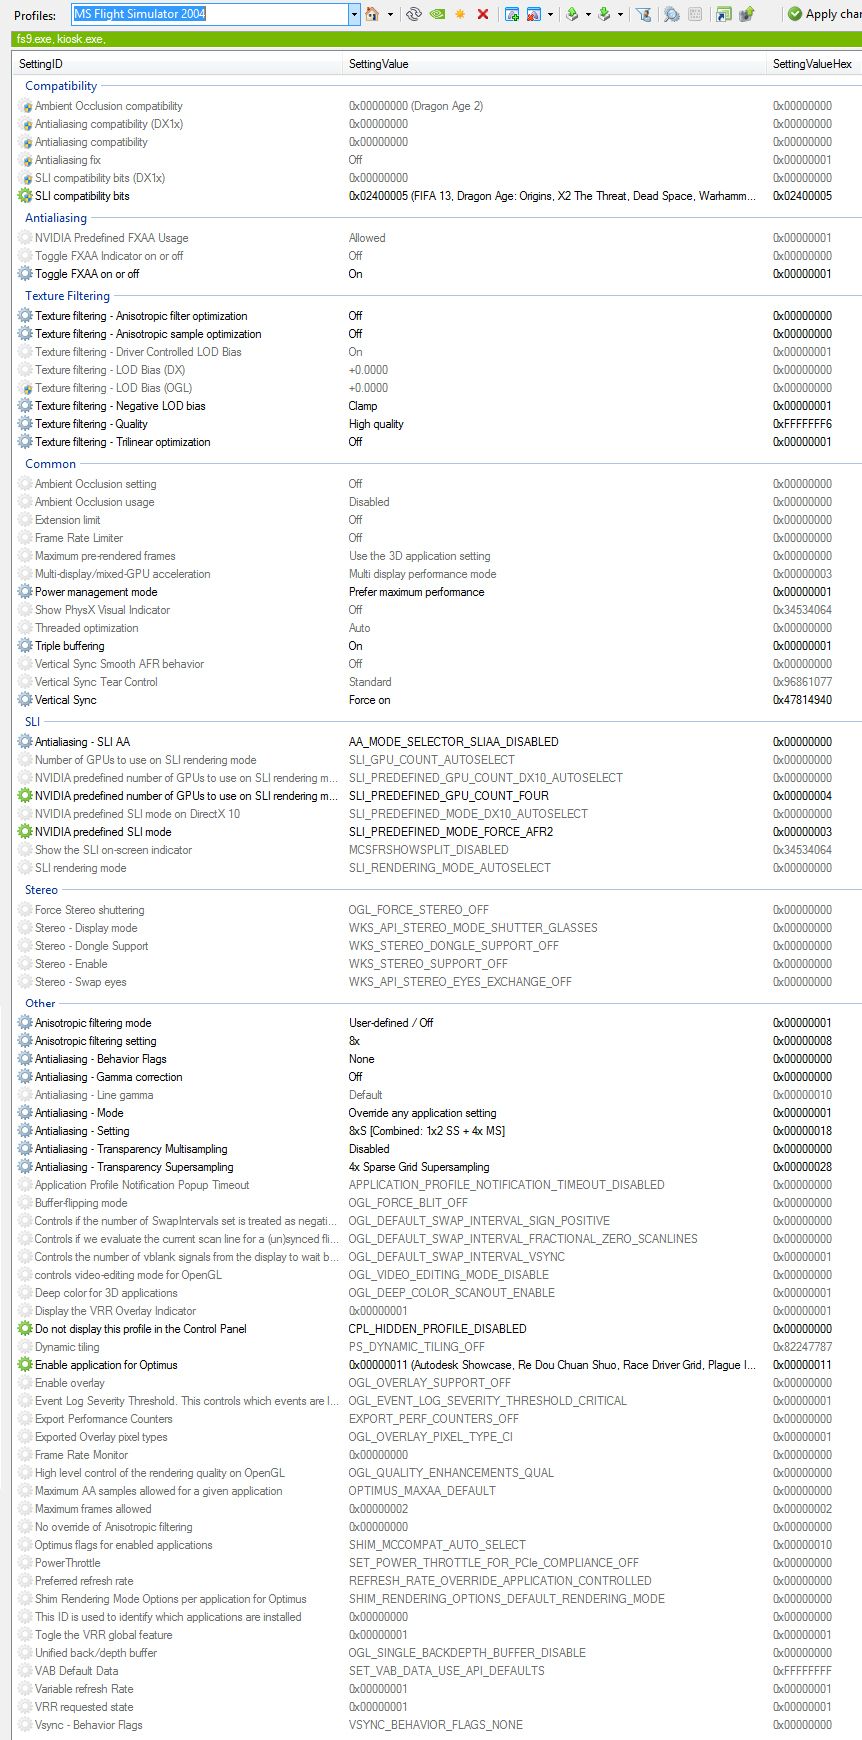Click CPL_HIDDEN_PROFILE_DISABLED value
Image resolution: width=862 pixels, height=1740 pixels.
[x=437, y=1329]
